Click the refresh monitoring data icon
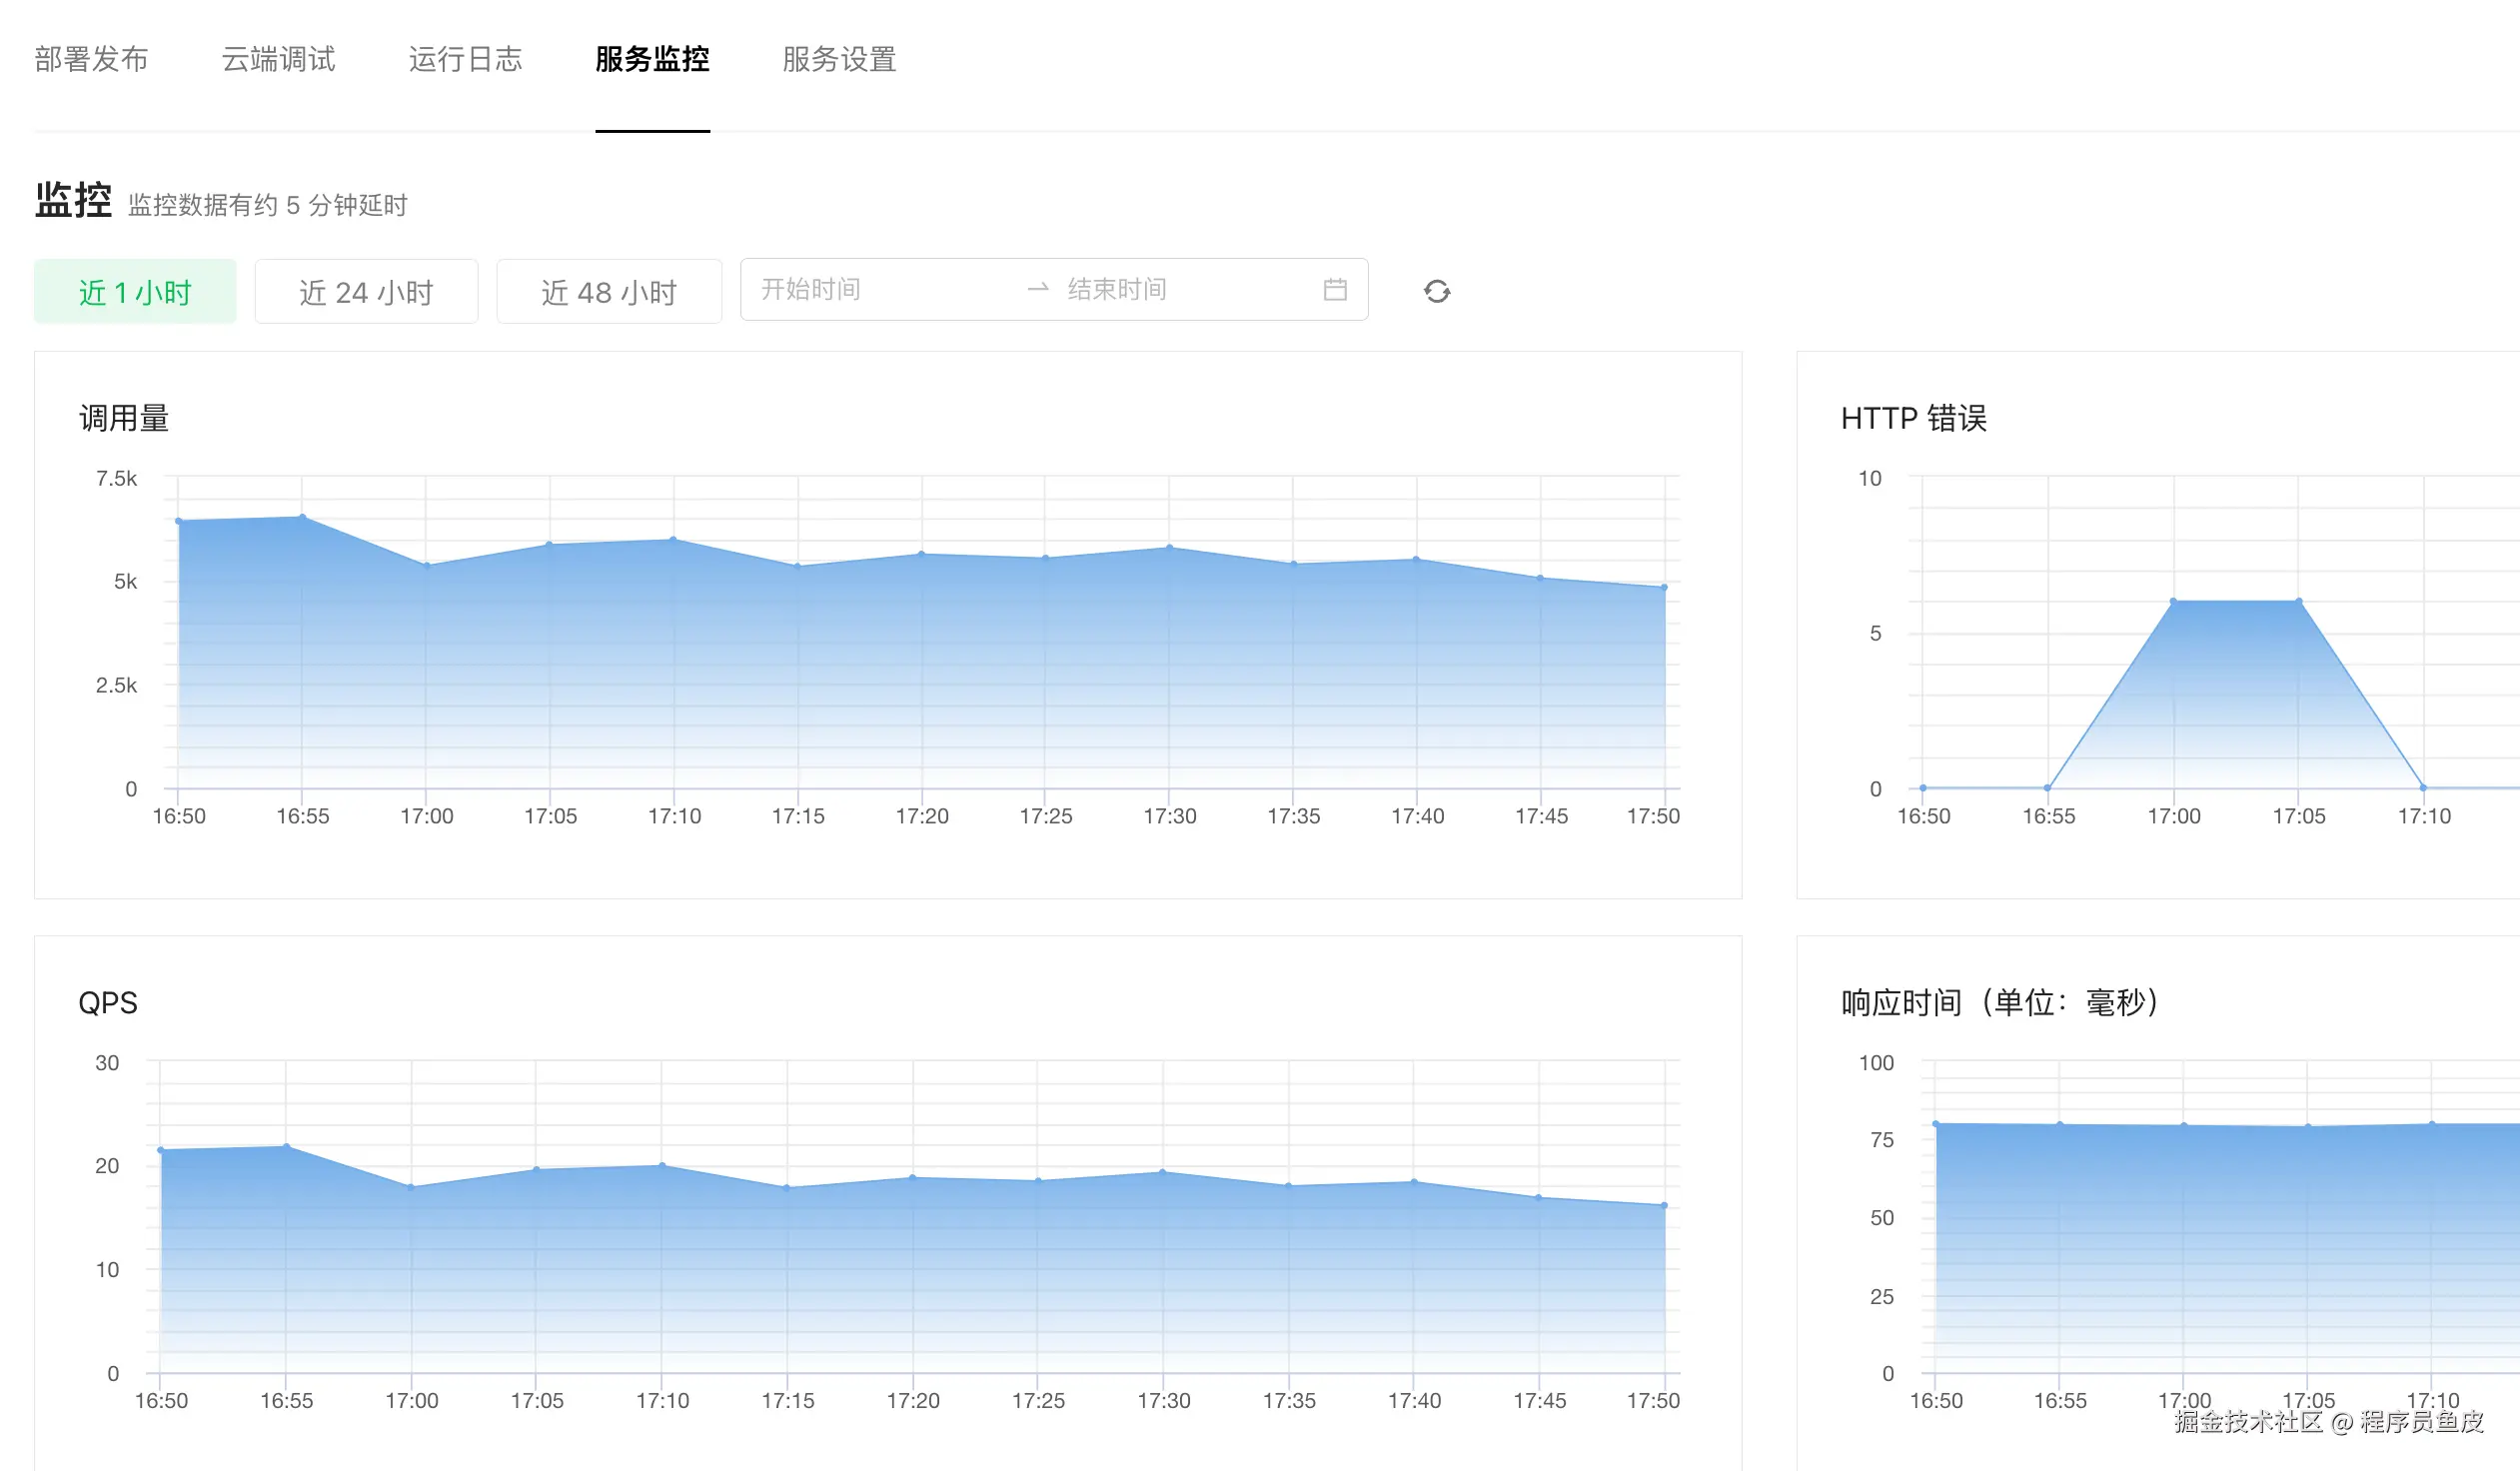Screen dimensions: 2520x1471 (1437, 291)
